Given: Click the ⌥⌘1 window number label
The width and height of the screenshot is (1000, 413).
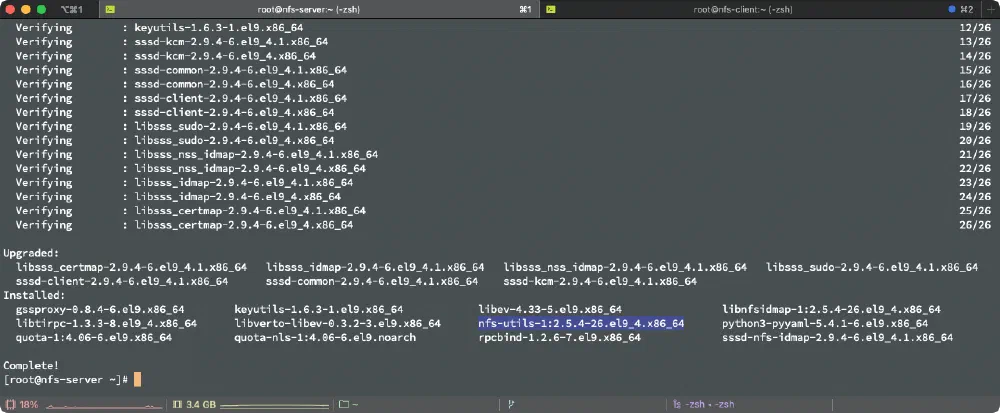Looking at the screenshot, I should coord(70,9).
